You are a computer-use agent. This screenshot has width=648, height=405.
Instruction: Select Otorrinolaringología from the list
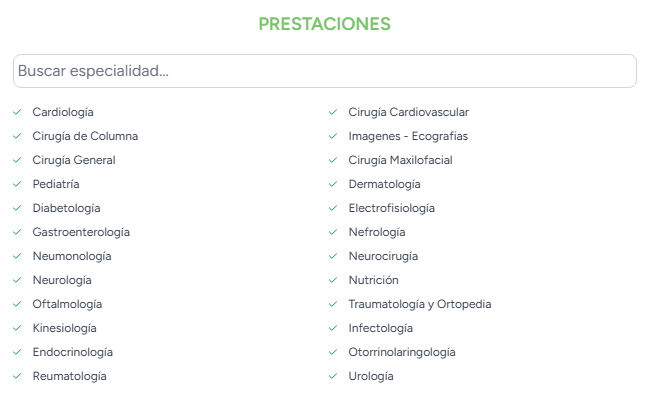402,352
